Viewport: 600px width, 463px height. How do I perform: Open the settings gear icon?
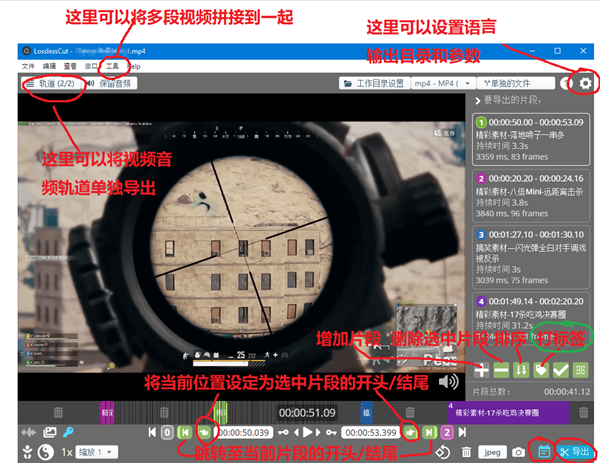tap(585, 84)
